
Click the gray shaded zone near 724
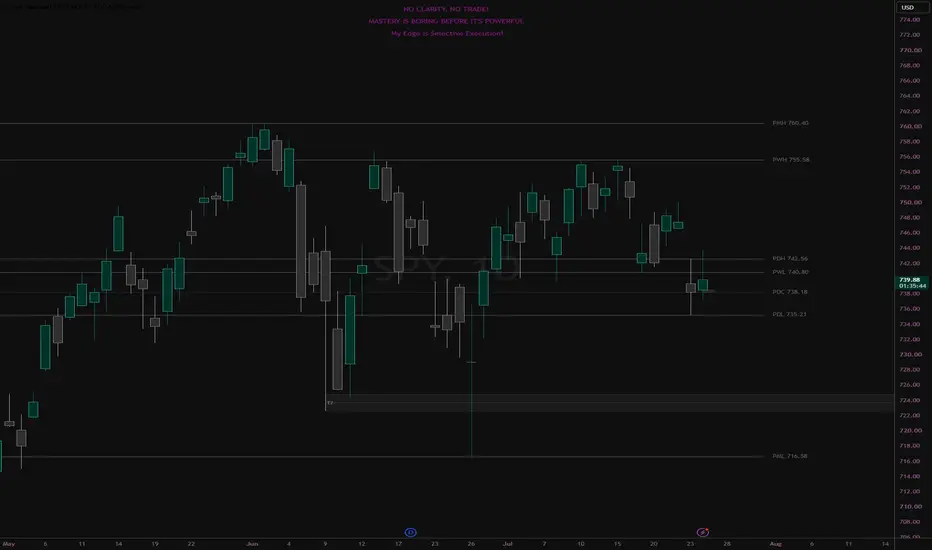click(609, 403)
